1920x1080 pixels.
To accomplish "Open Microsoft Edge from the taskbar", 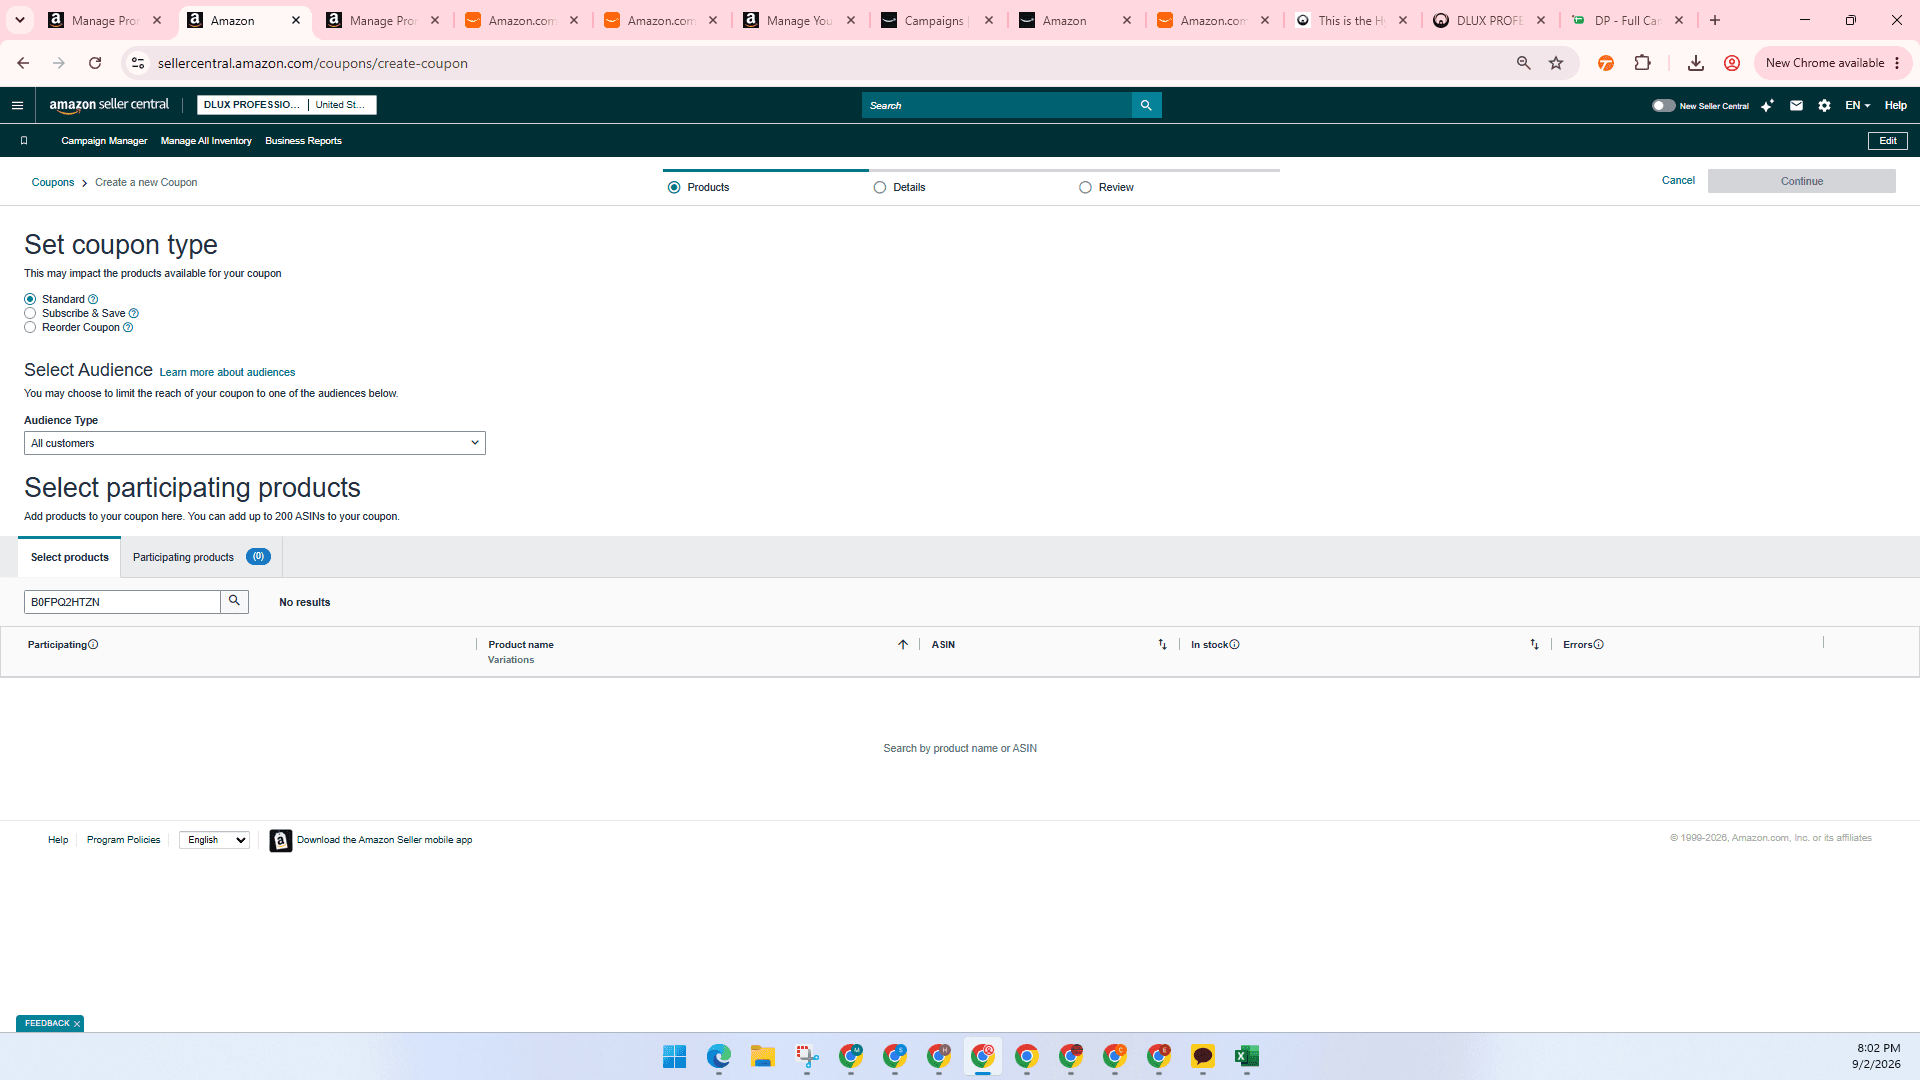I will coord(719,1056).
